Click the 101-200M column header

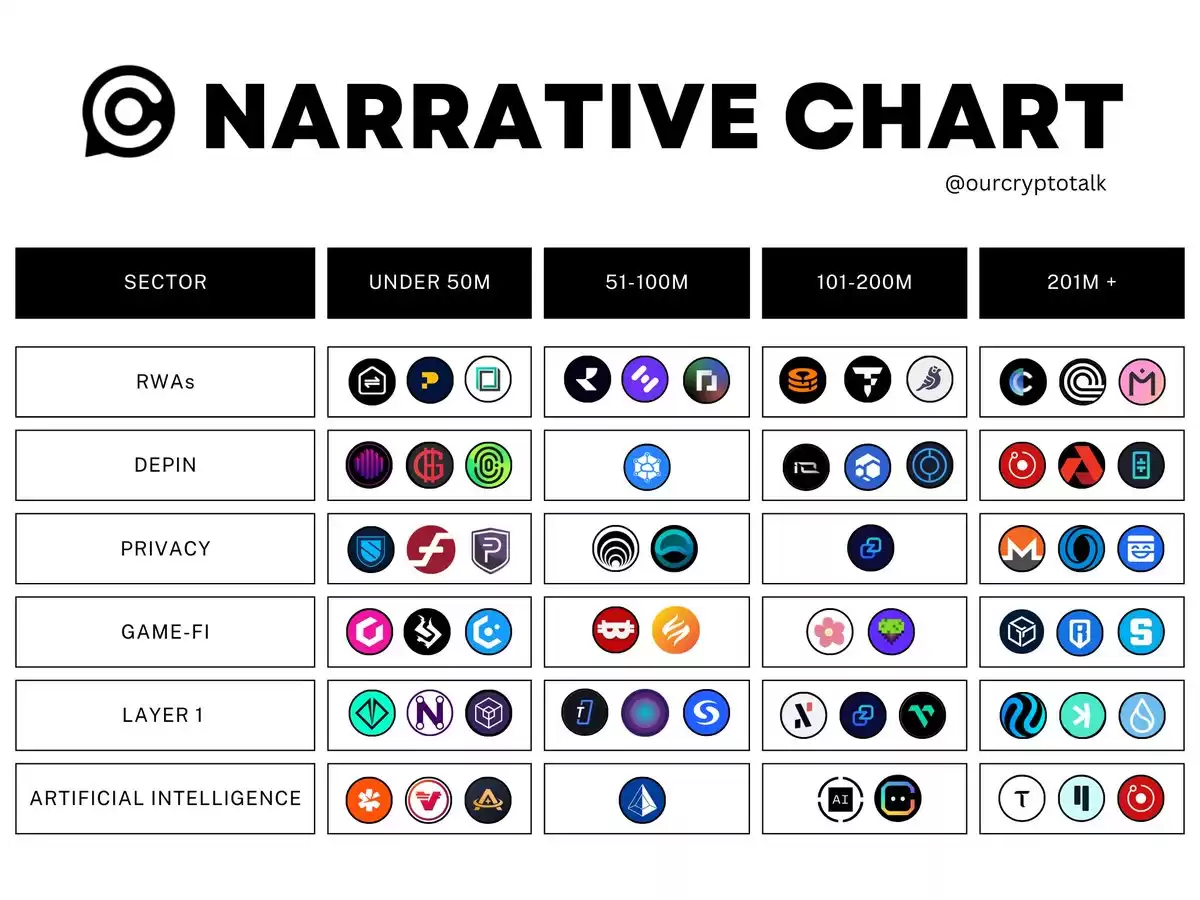point(864,283)
